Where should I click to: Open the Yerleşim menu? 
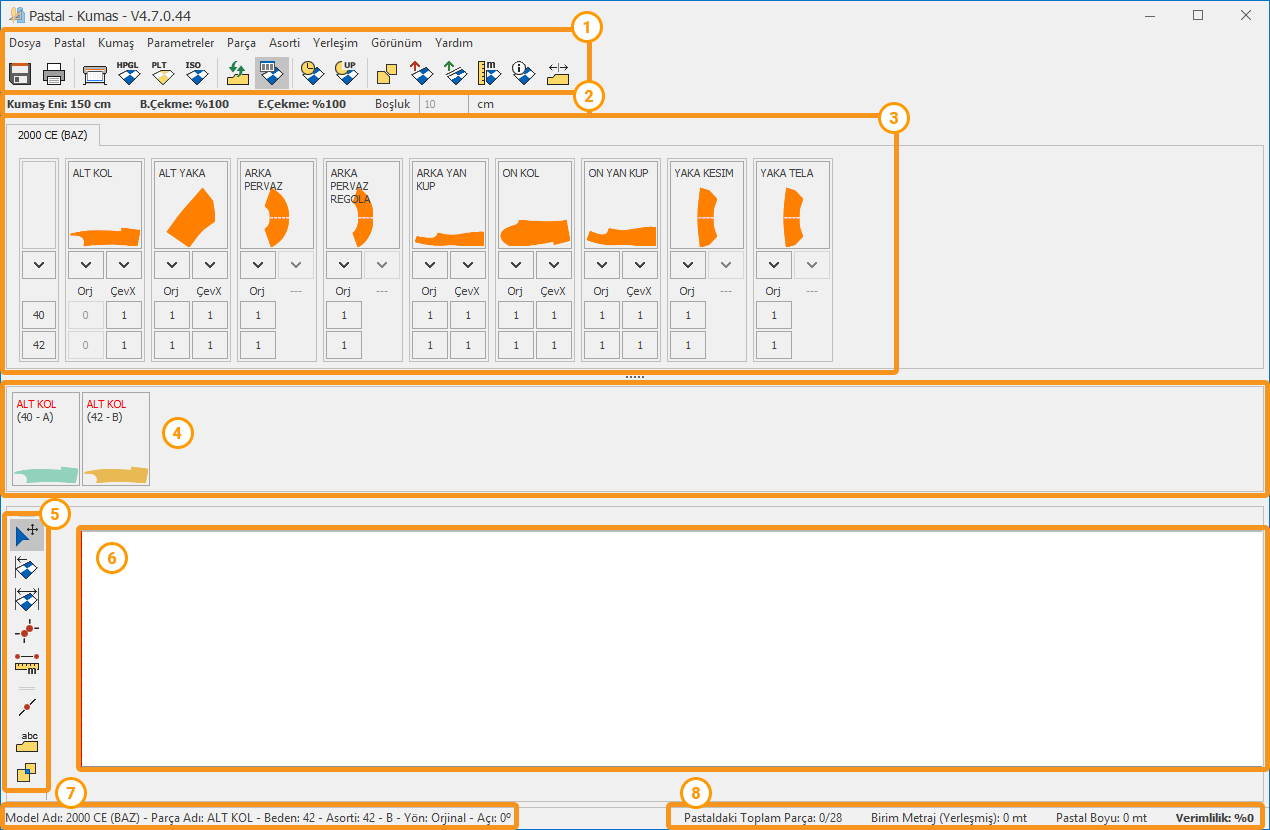pyautogui.click(x=335, y=43)
